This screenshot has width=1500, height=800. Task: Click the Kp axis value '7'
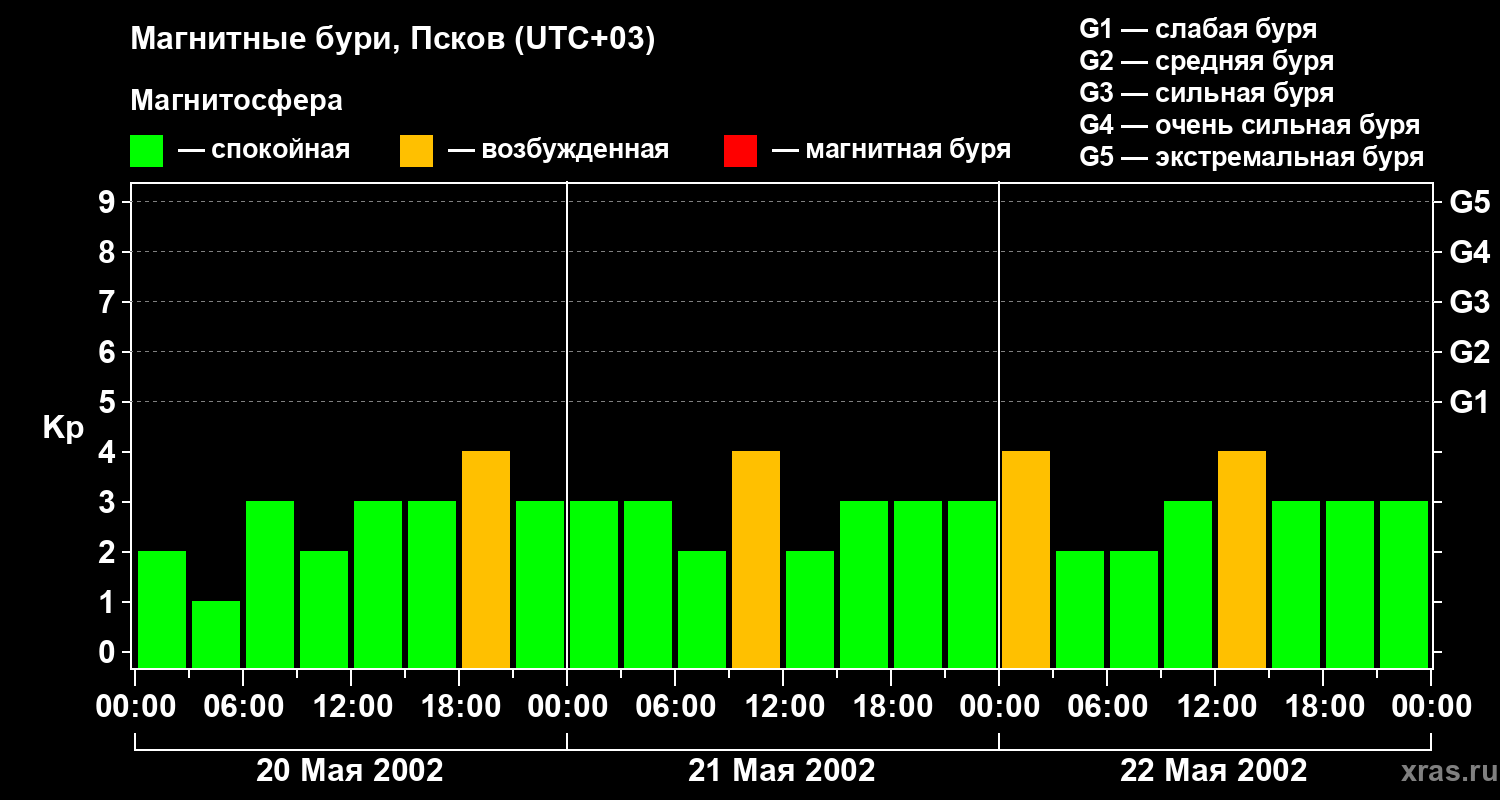click(109, 302)
